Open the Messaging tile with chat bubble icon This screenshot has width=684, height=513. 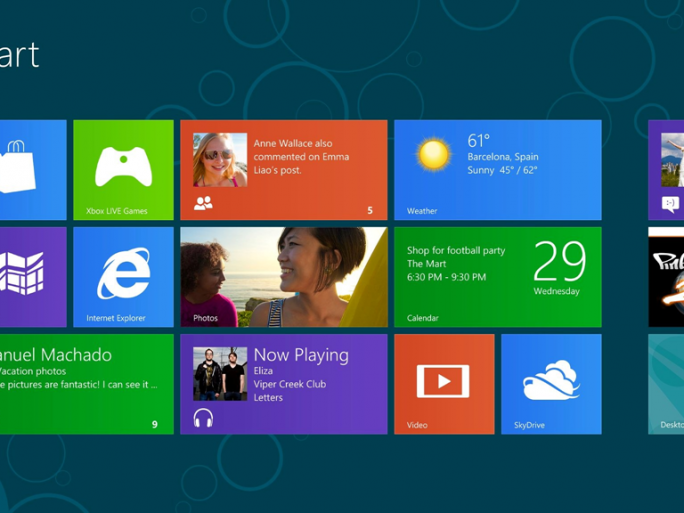click(666, 170)
